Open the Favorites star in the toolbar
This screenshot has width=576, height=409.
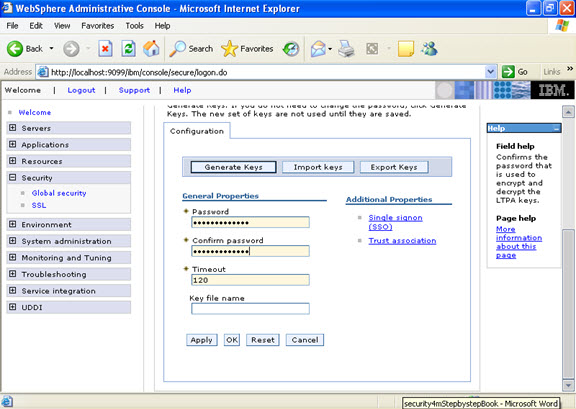click(x=247, y=49)
